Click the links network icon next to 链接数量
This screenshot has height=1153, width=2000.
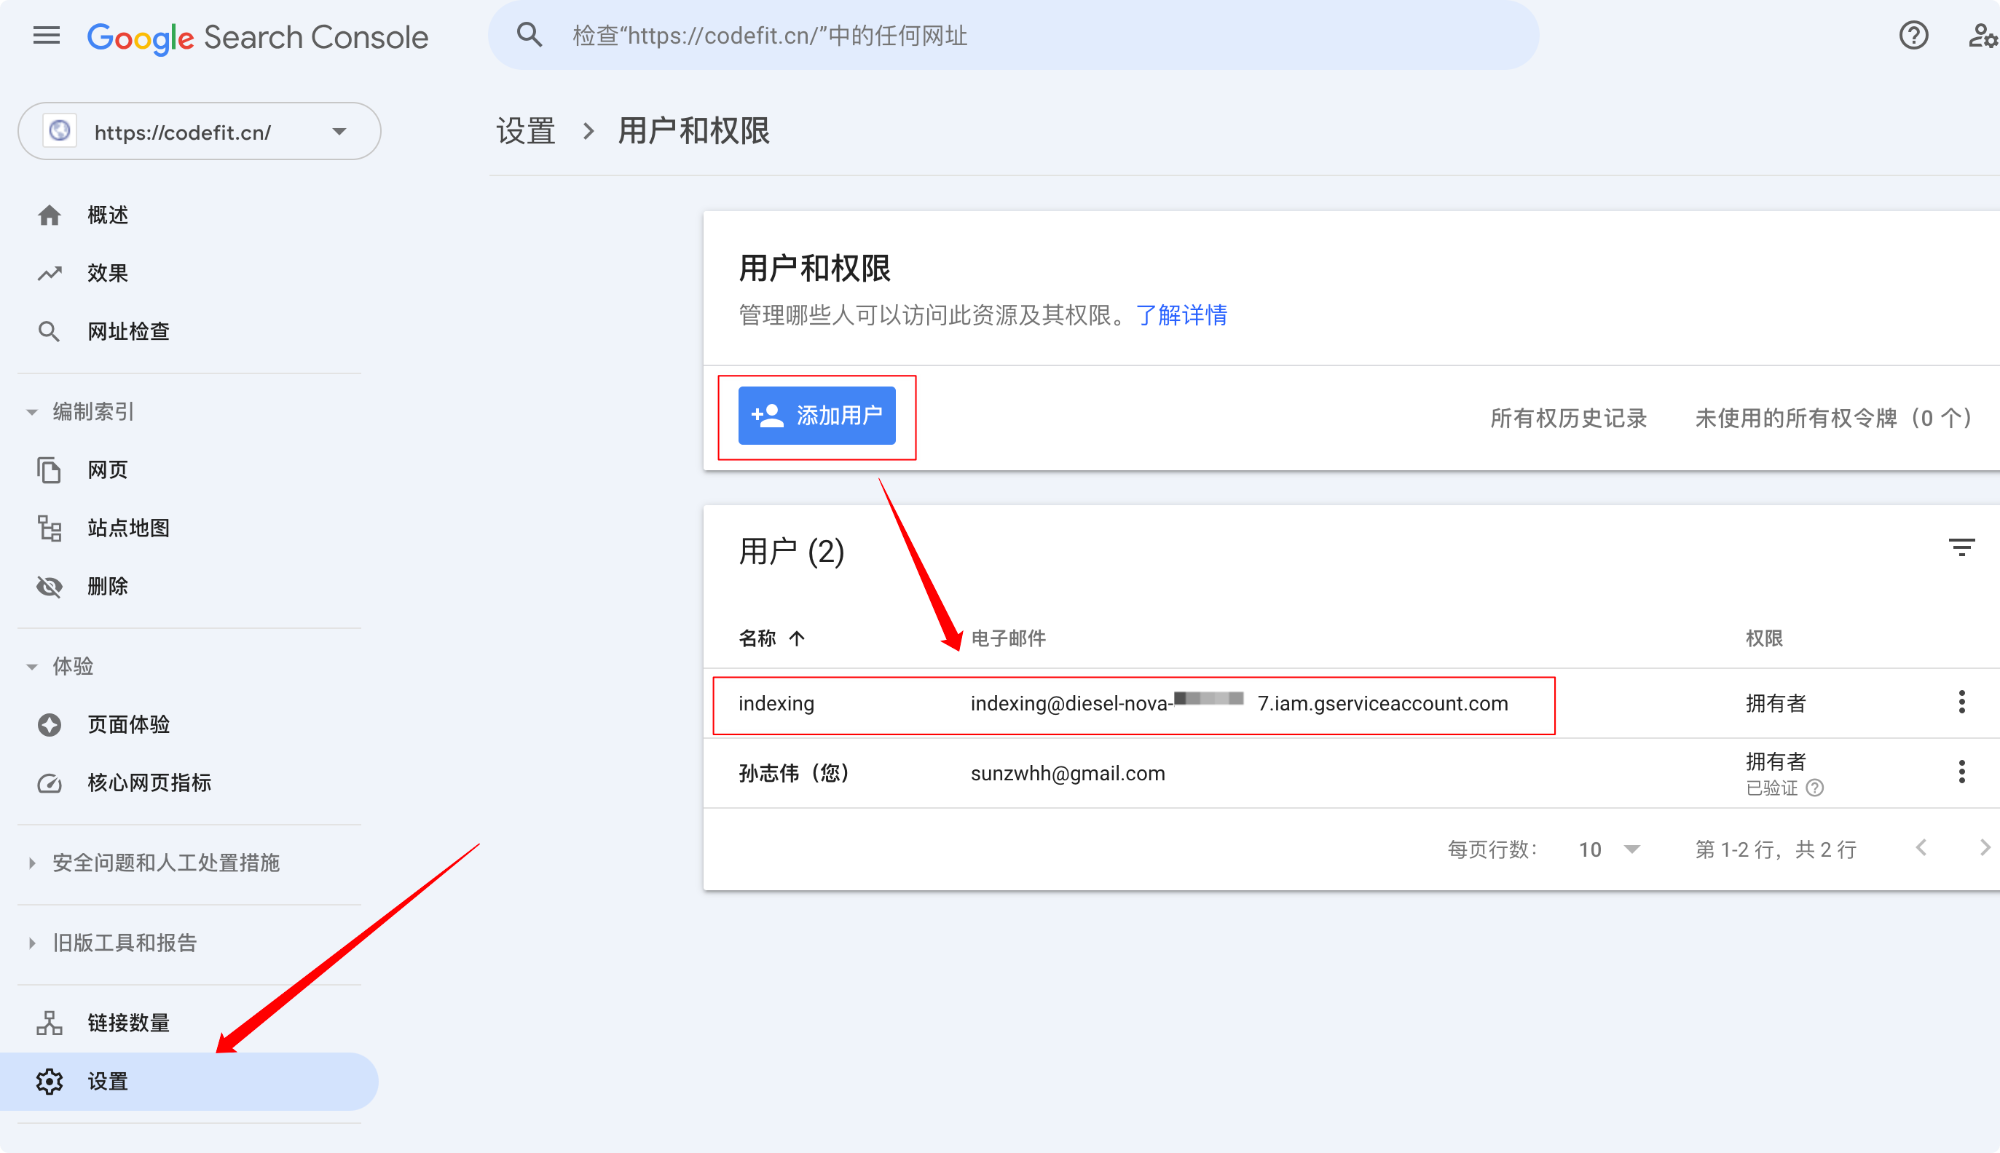[x=49, y=1023]
